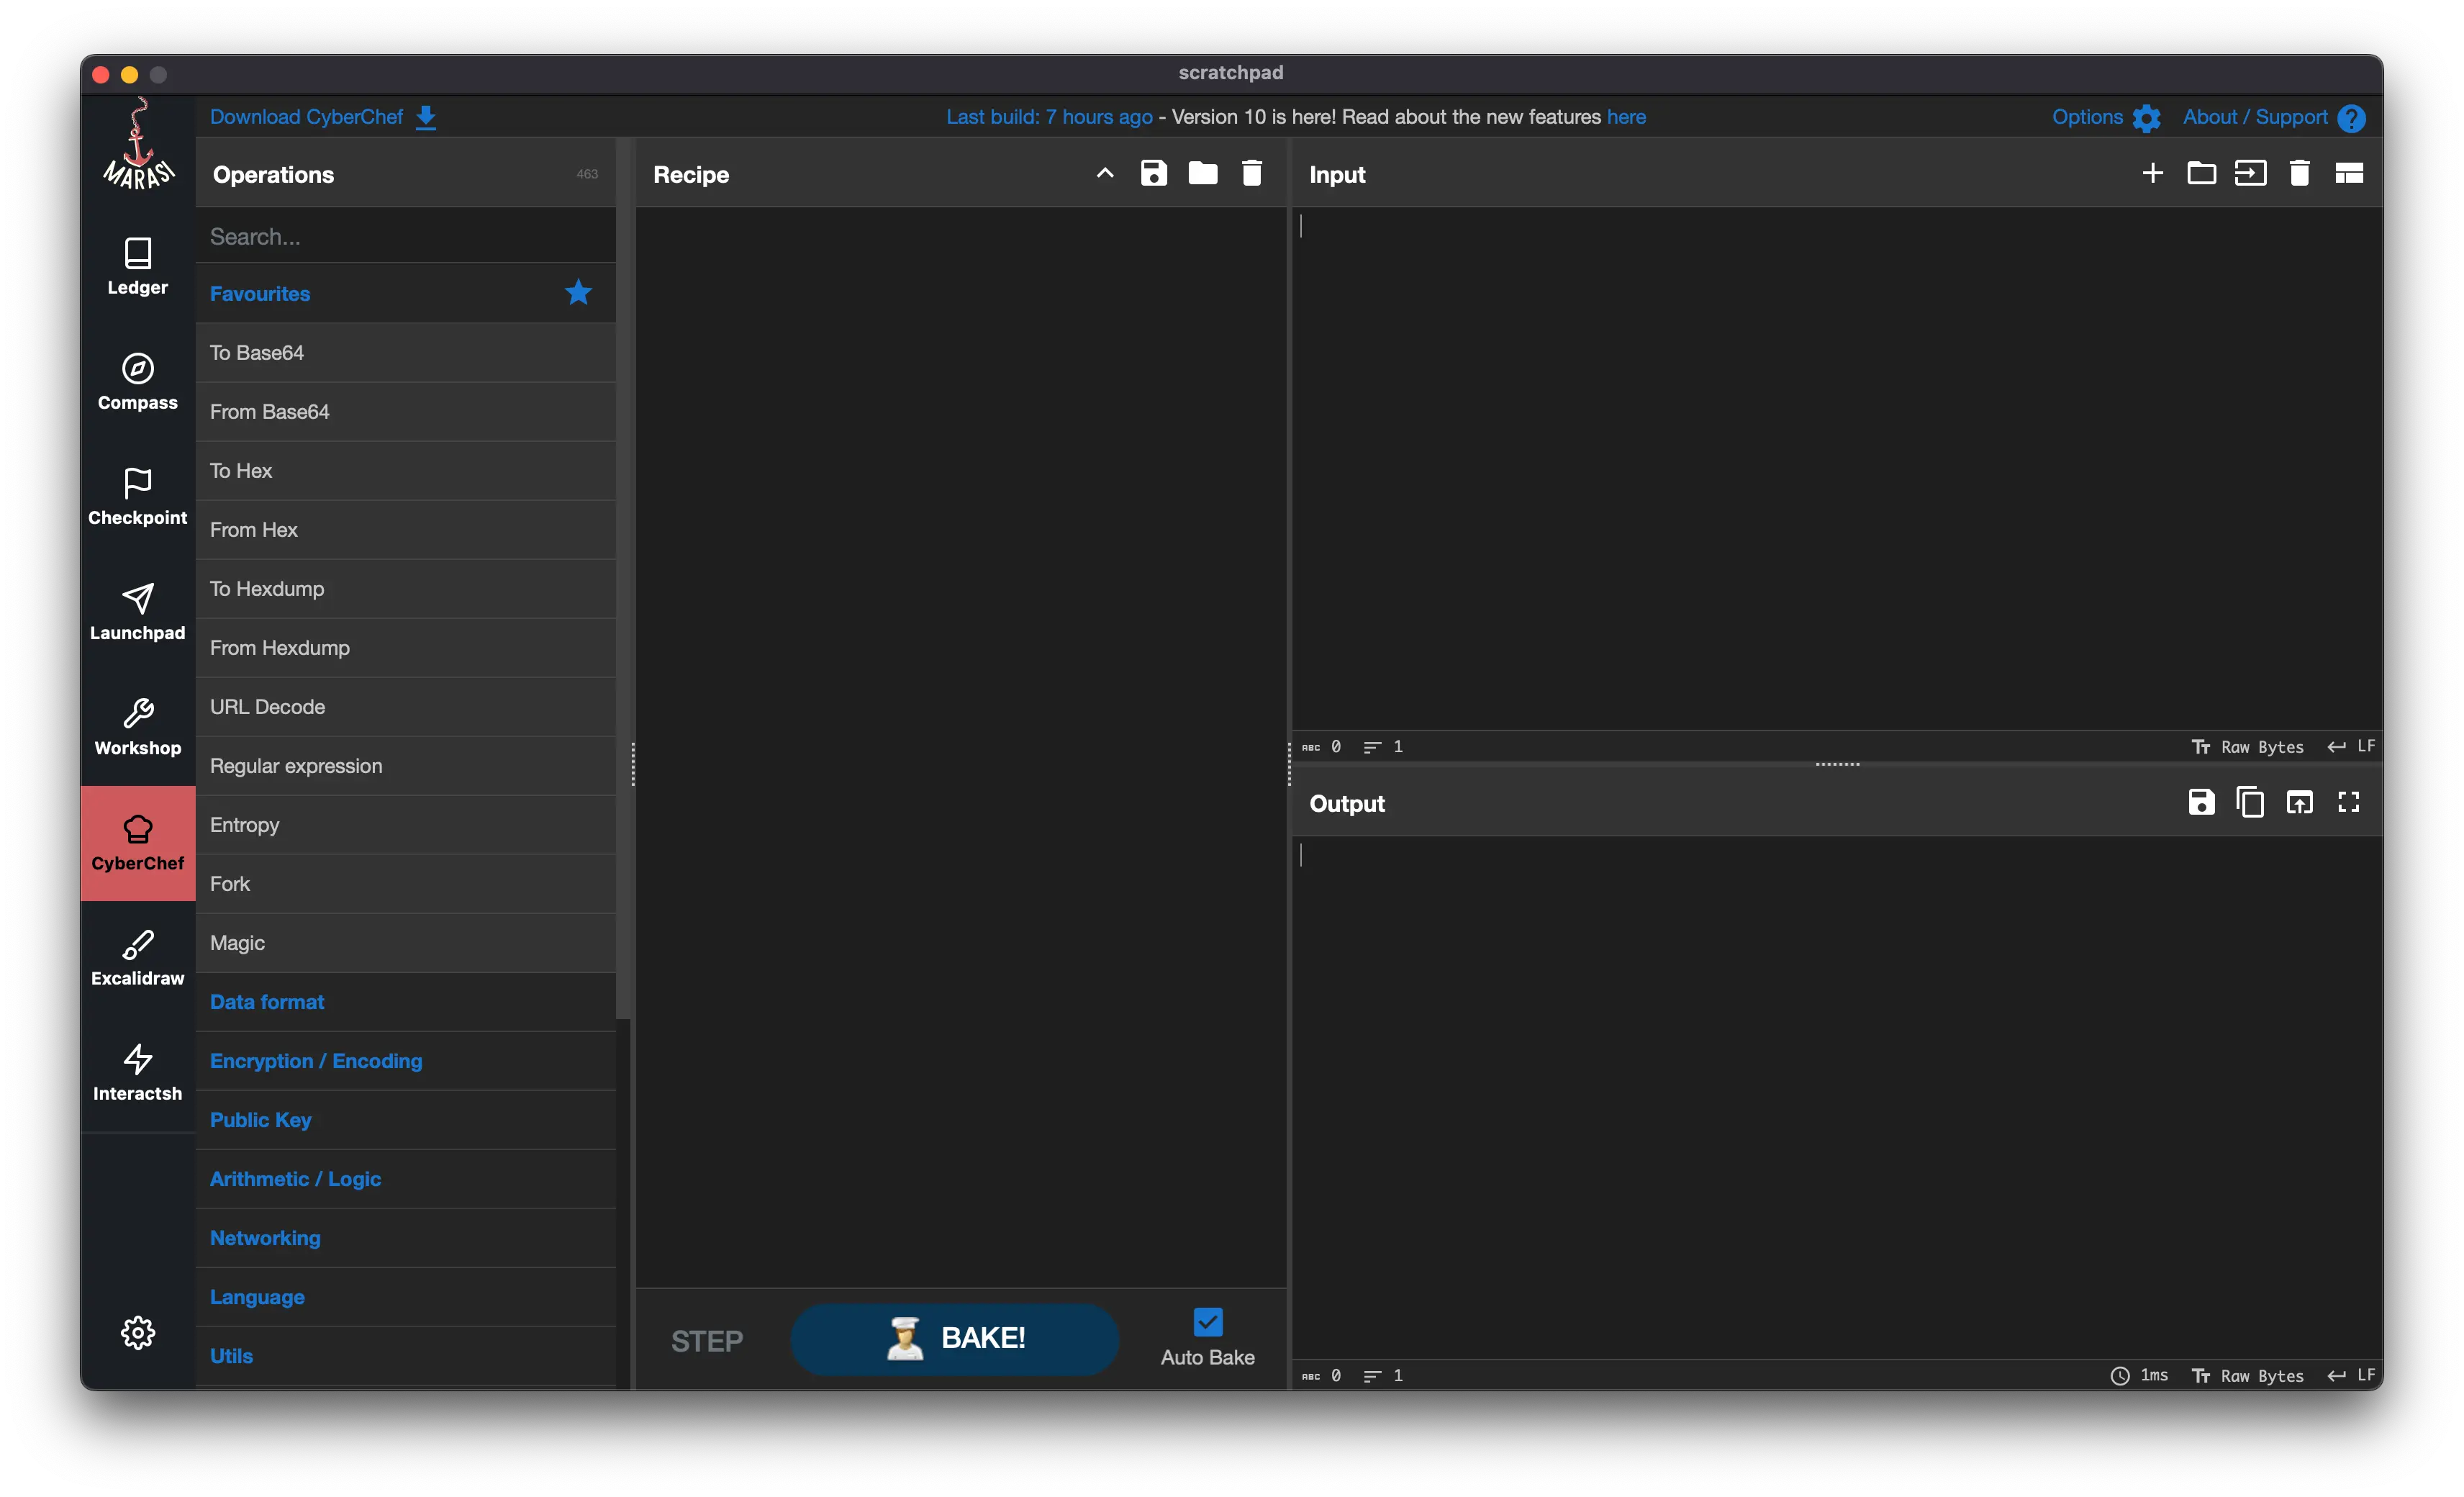This screenshot has height=1497, width=2464.
Task: Expand the Language category
Action: coord(405,1296)
